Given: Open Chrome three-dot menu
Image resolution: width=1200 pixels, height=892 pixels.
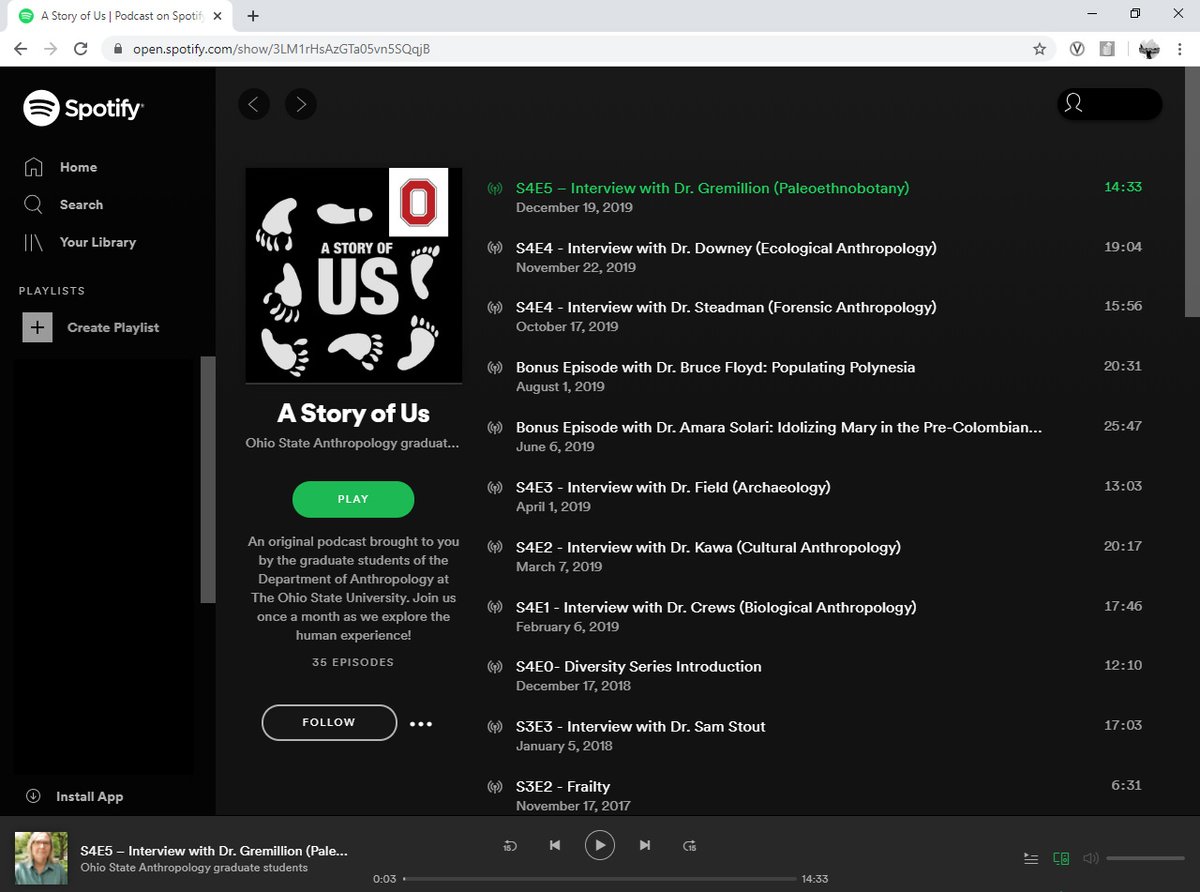Looking at the screenshot, I should click(1181, 48).
